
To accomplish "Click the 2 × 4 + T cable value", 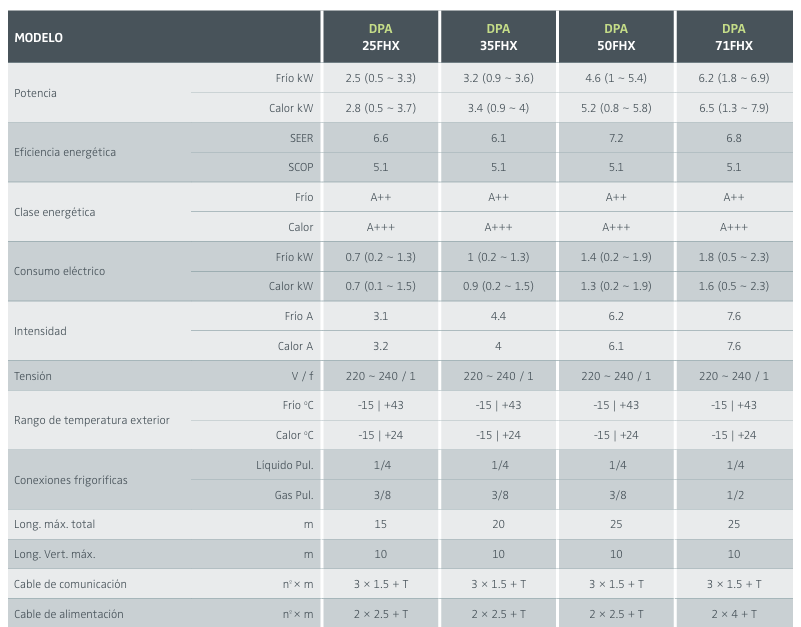I will tap(734, 614).
